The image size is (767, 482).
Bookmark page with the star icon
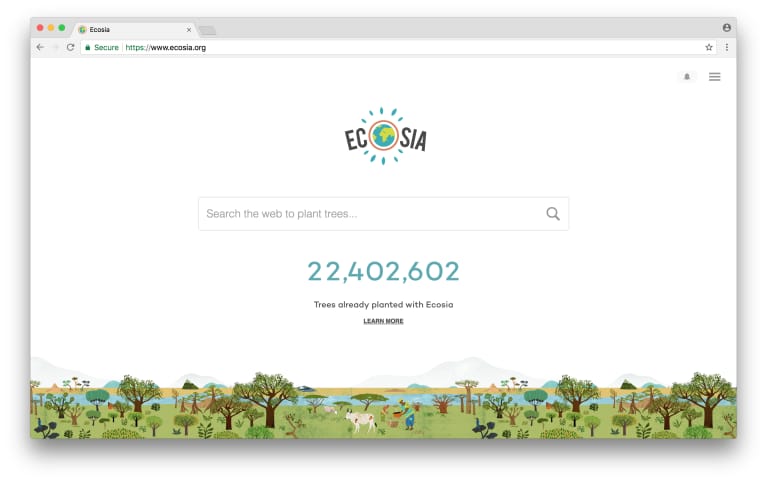(x=709, y=47)
